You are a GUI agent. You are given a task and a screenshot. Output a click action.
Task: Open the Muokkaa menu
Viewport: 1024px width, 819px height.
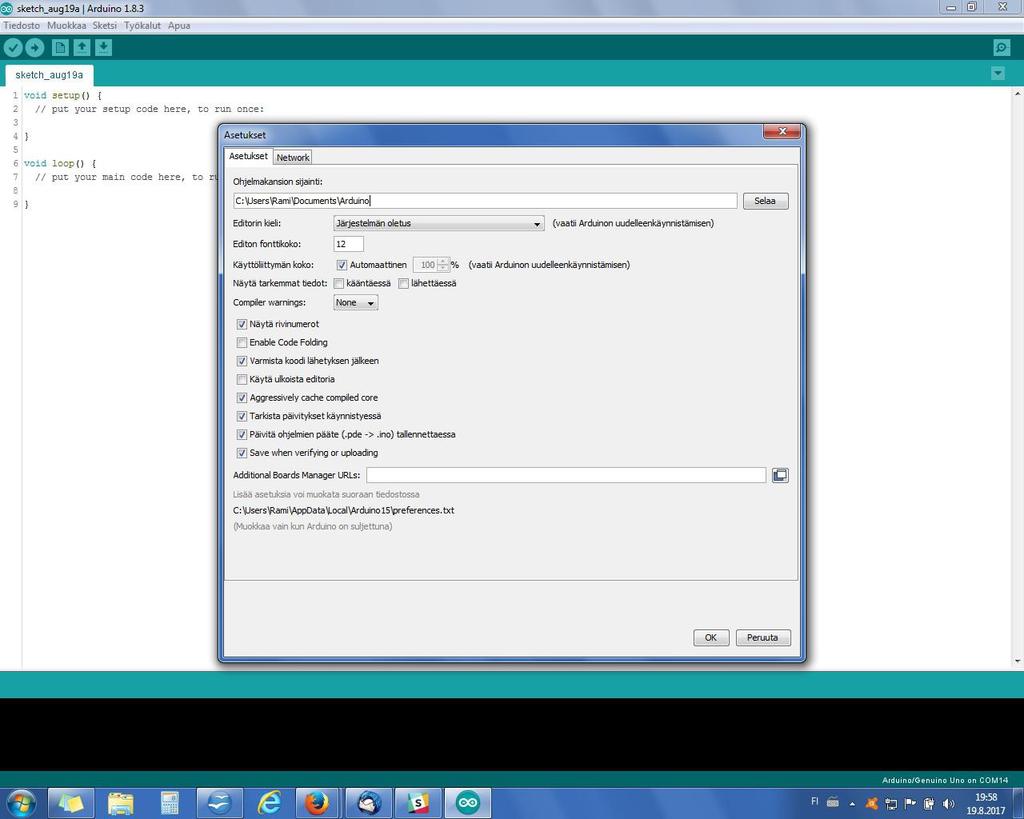[x=67, y=25]
